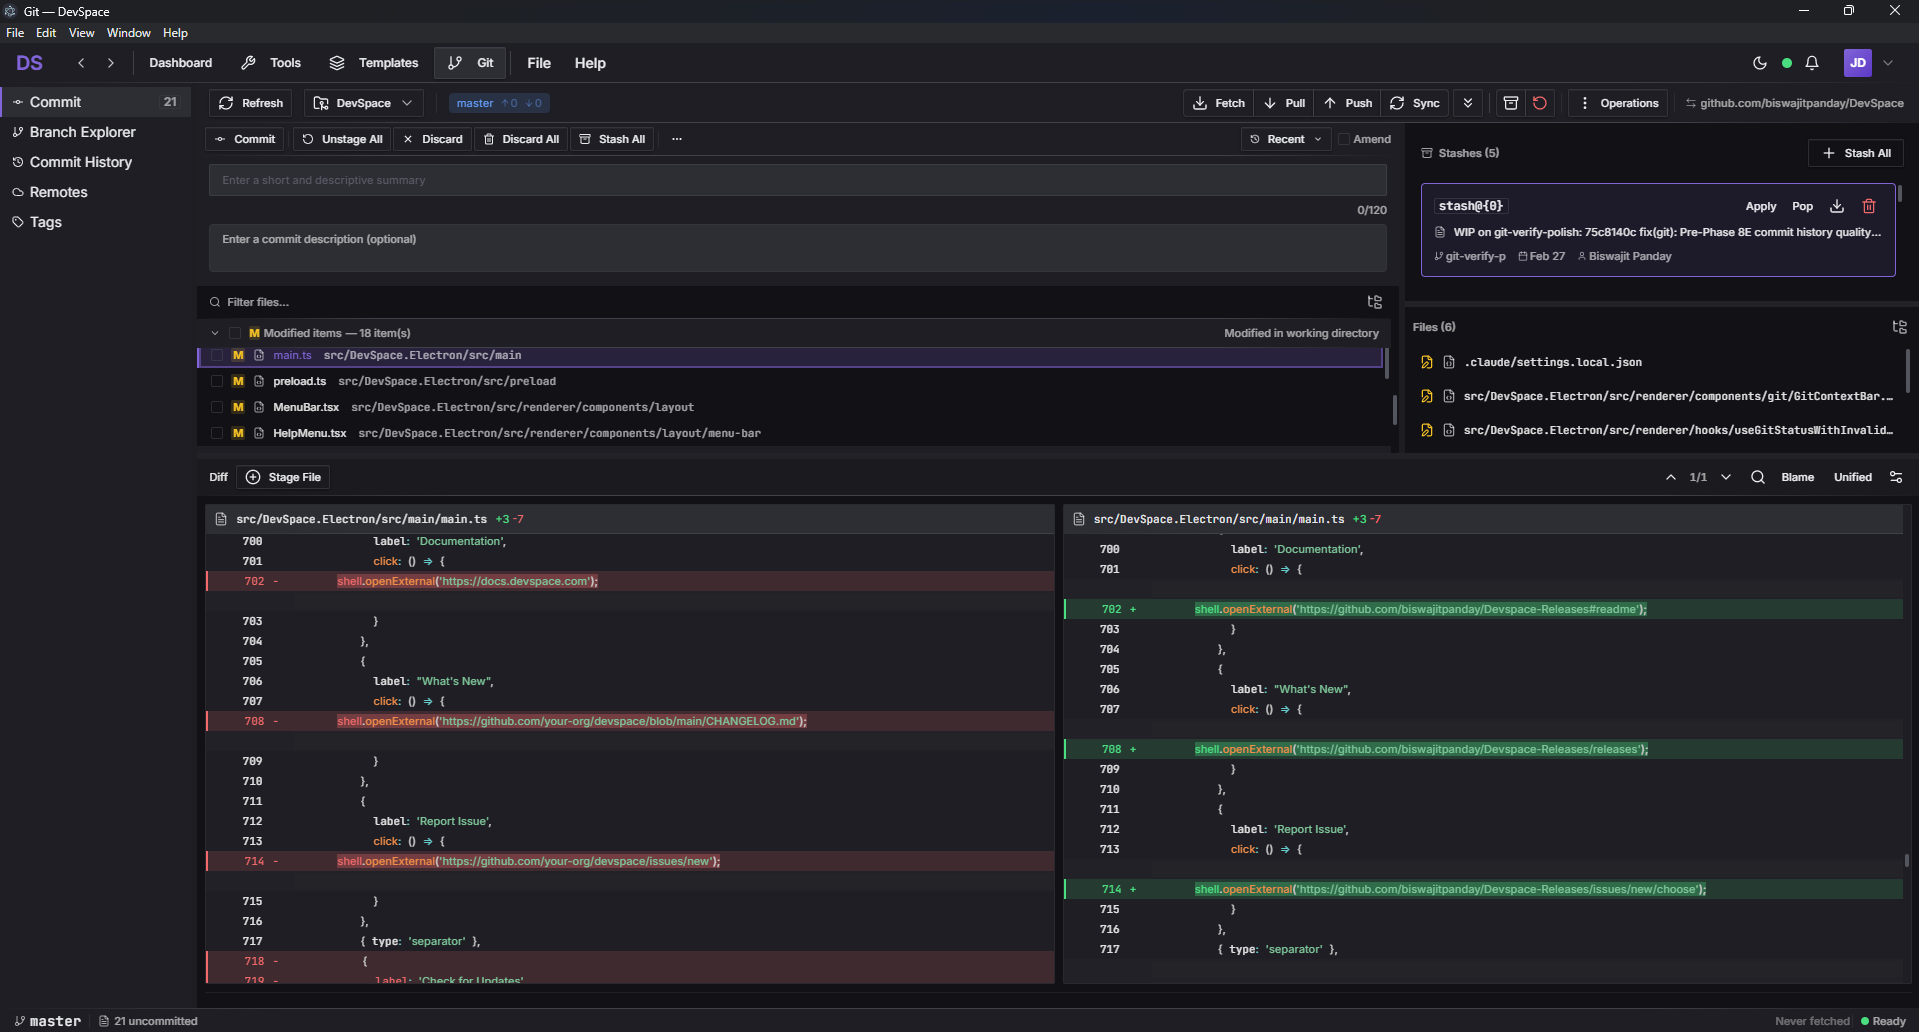1919x1032 pixels.
Task: Open user account chevron menu
Action: tap(1888, 63)
